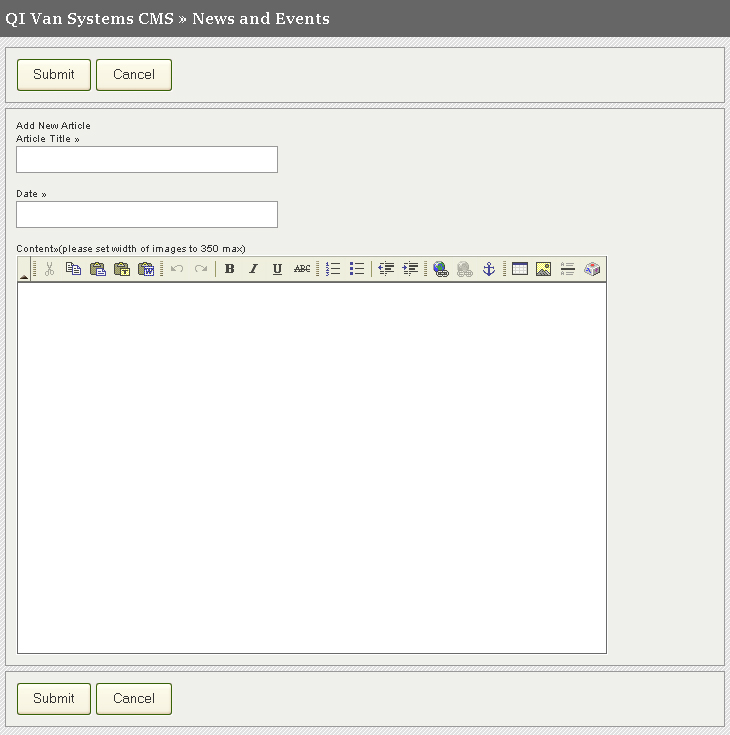This screenshot has height=735, width=730.
Task: Decrease indent of the text
Action: (386, 269)
